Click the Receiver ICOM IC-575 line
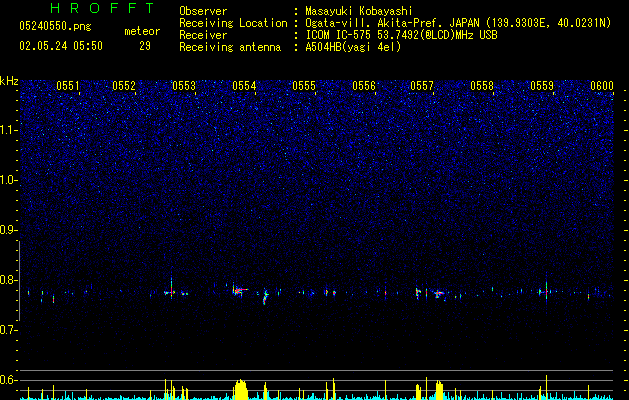The image size is (629, 400). coord(401,35)
